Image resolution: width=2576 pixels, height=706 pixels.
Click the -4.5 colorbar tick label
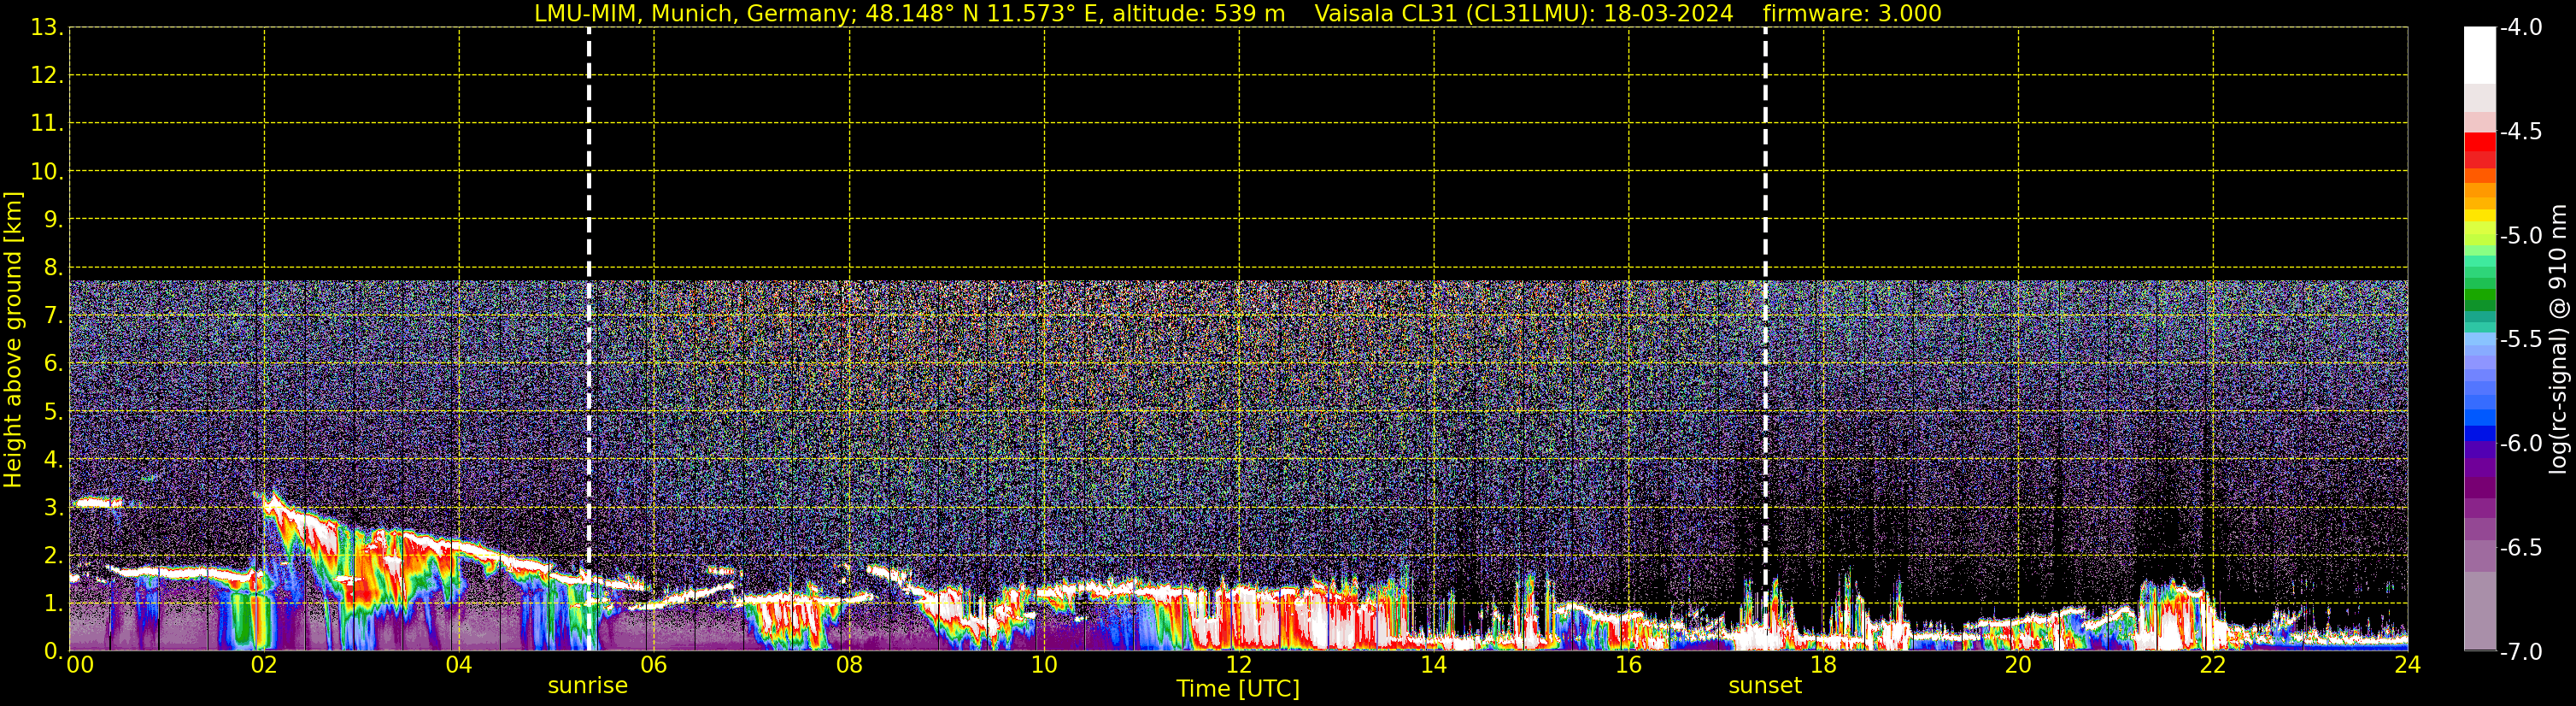(2520, 132)
